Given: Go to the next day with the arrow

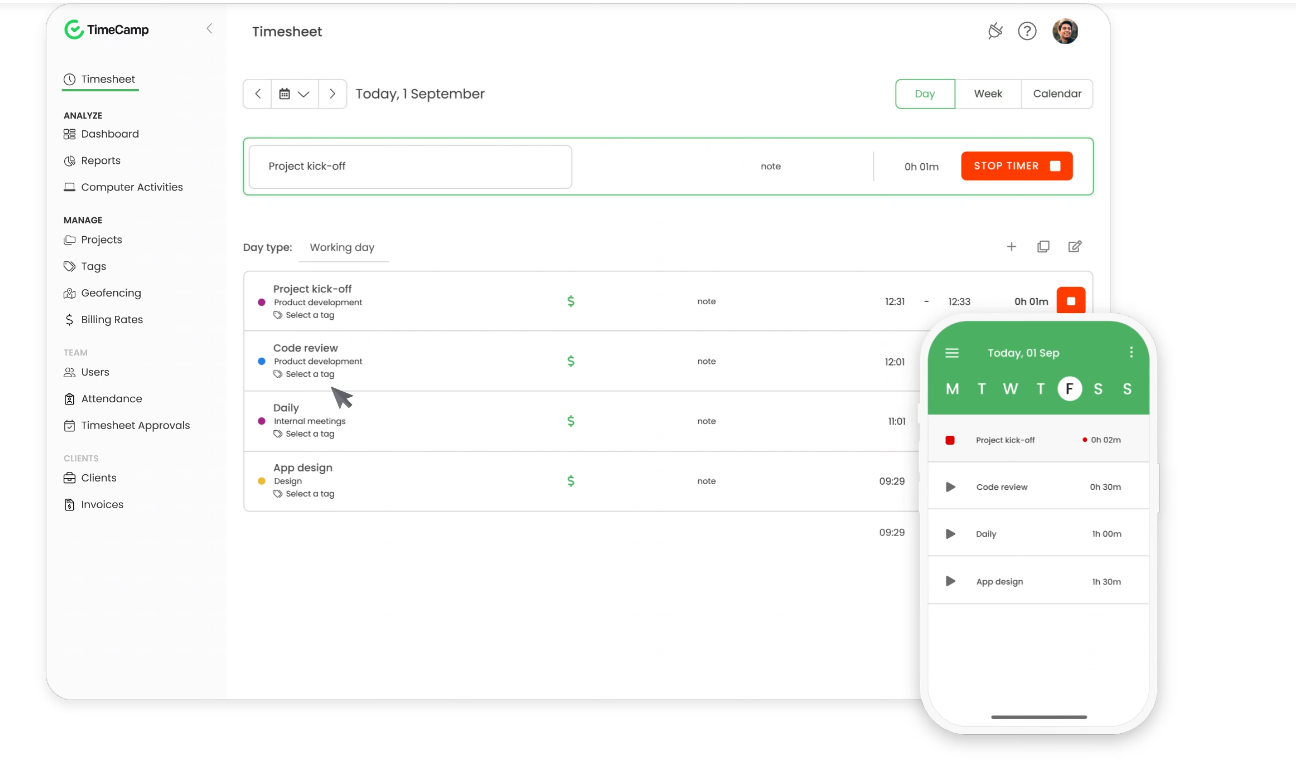Looking at the screenshot, I should 332,93.
